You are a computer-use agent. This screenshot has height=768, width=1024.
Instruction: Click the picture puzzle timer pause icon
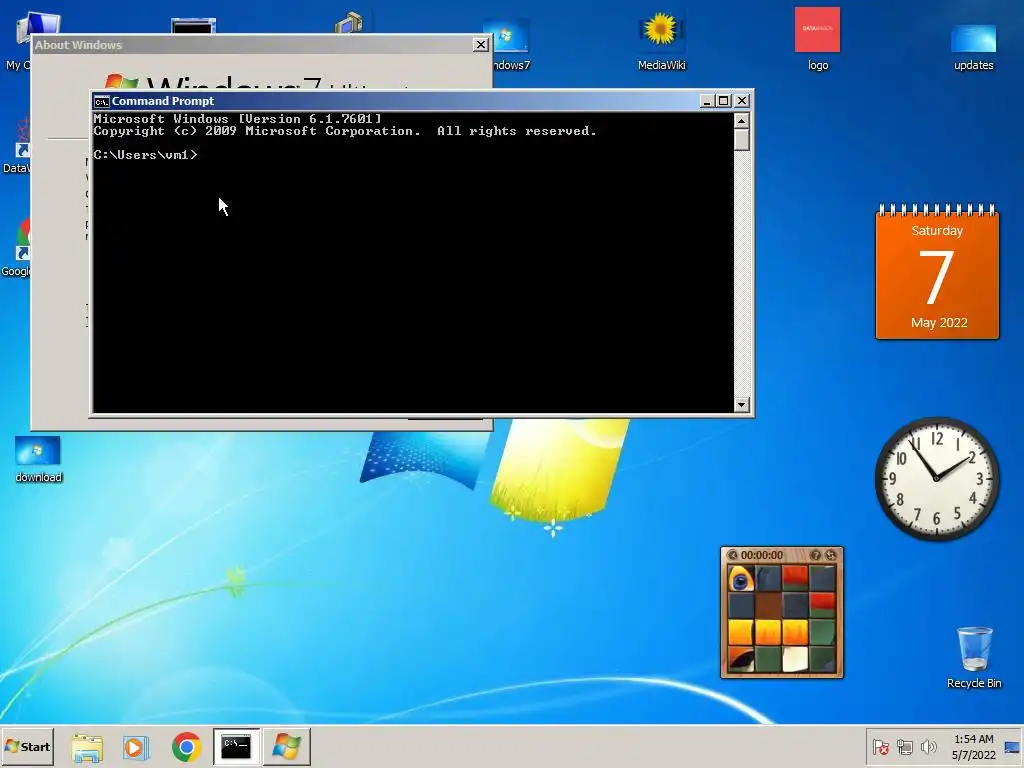[733, 555]
